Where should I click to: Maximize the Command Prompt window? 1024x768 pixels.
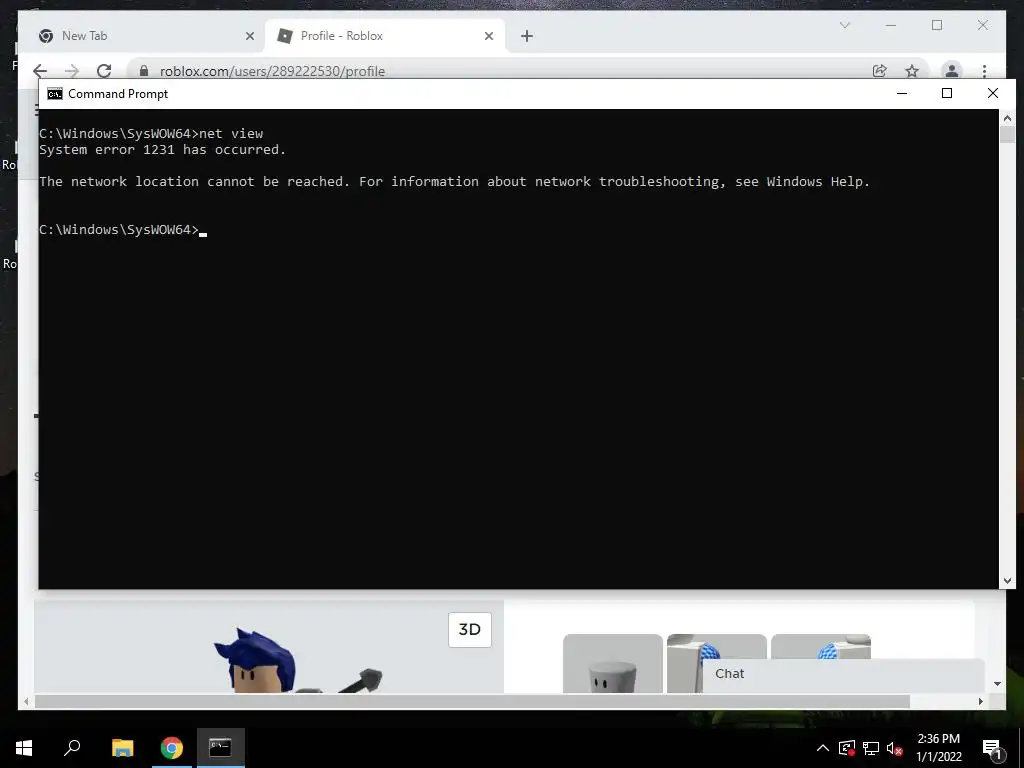click(x=947, y=93)
